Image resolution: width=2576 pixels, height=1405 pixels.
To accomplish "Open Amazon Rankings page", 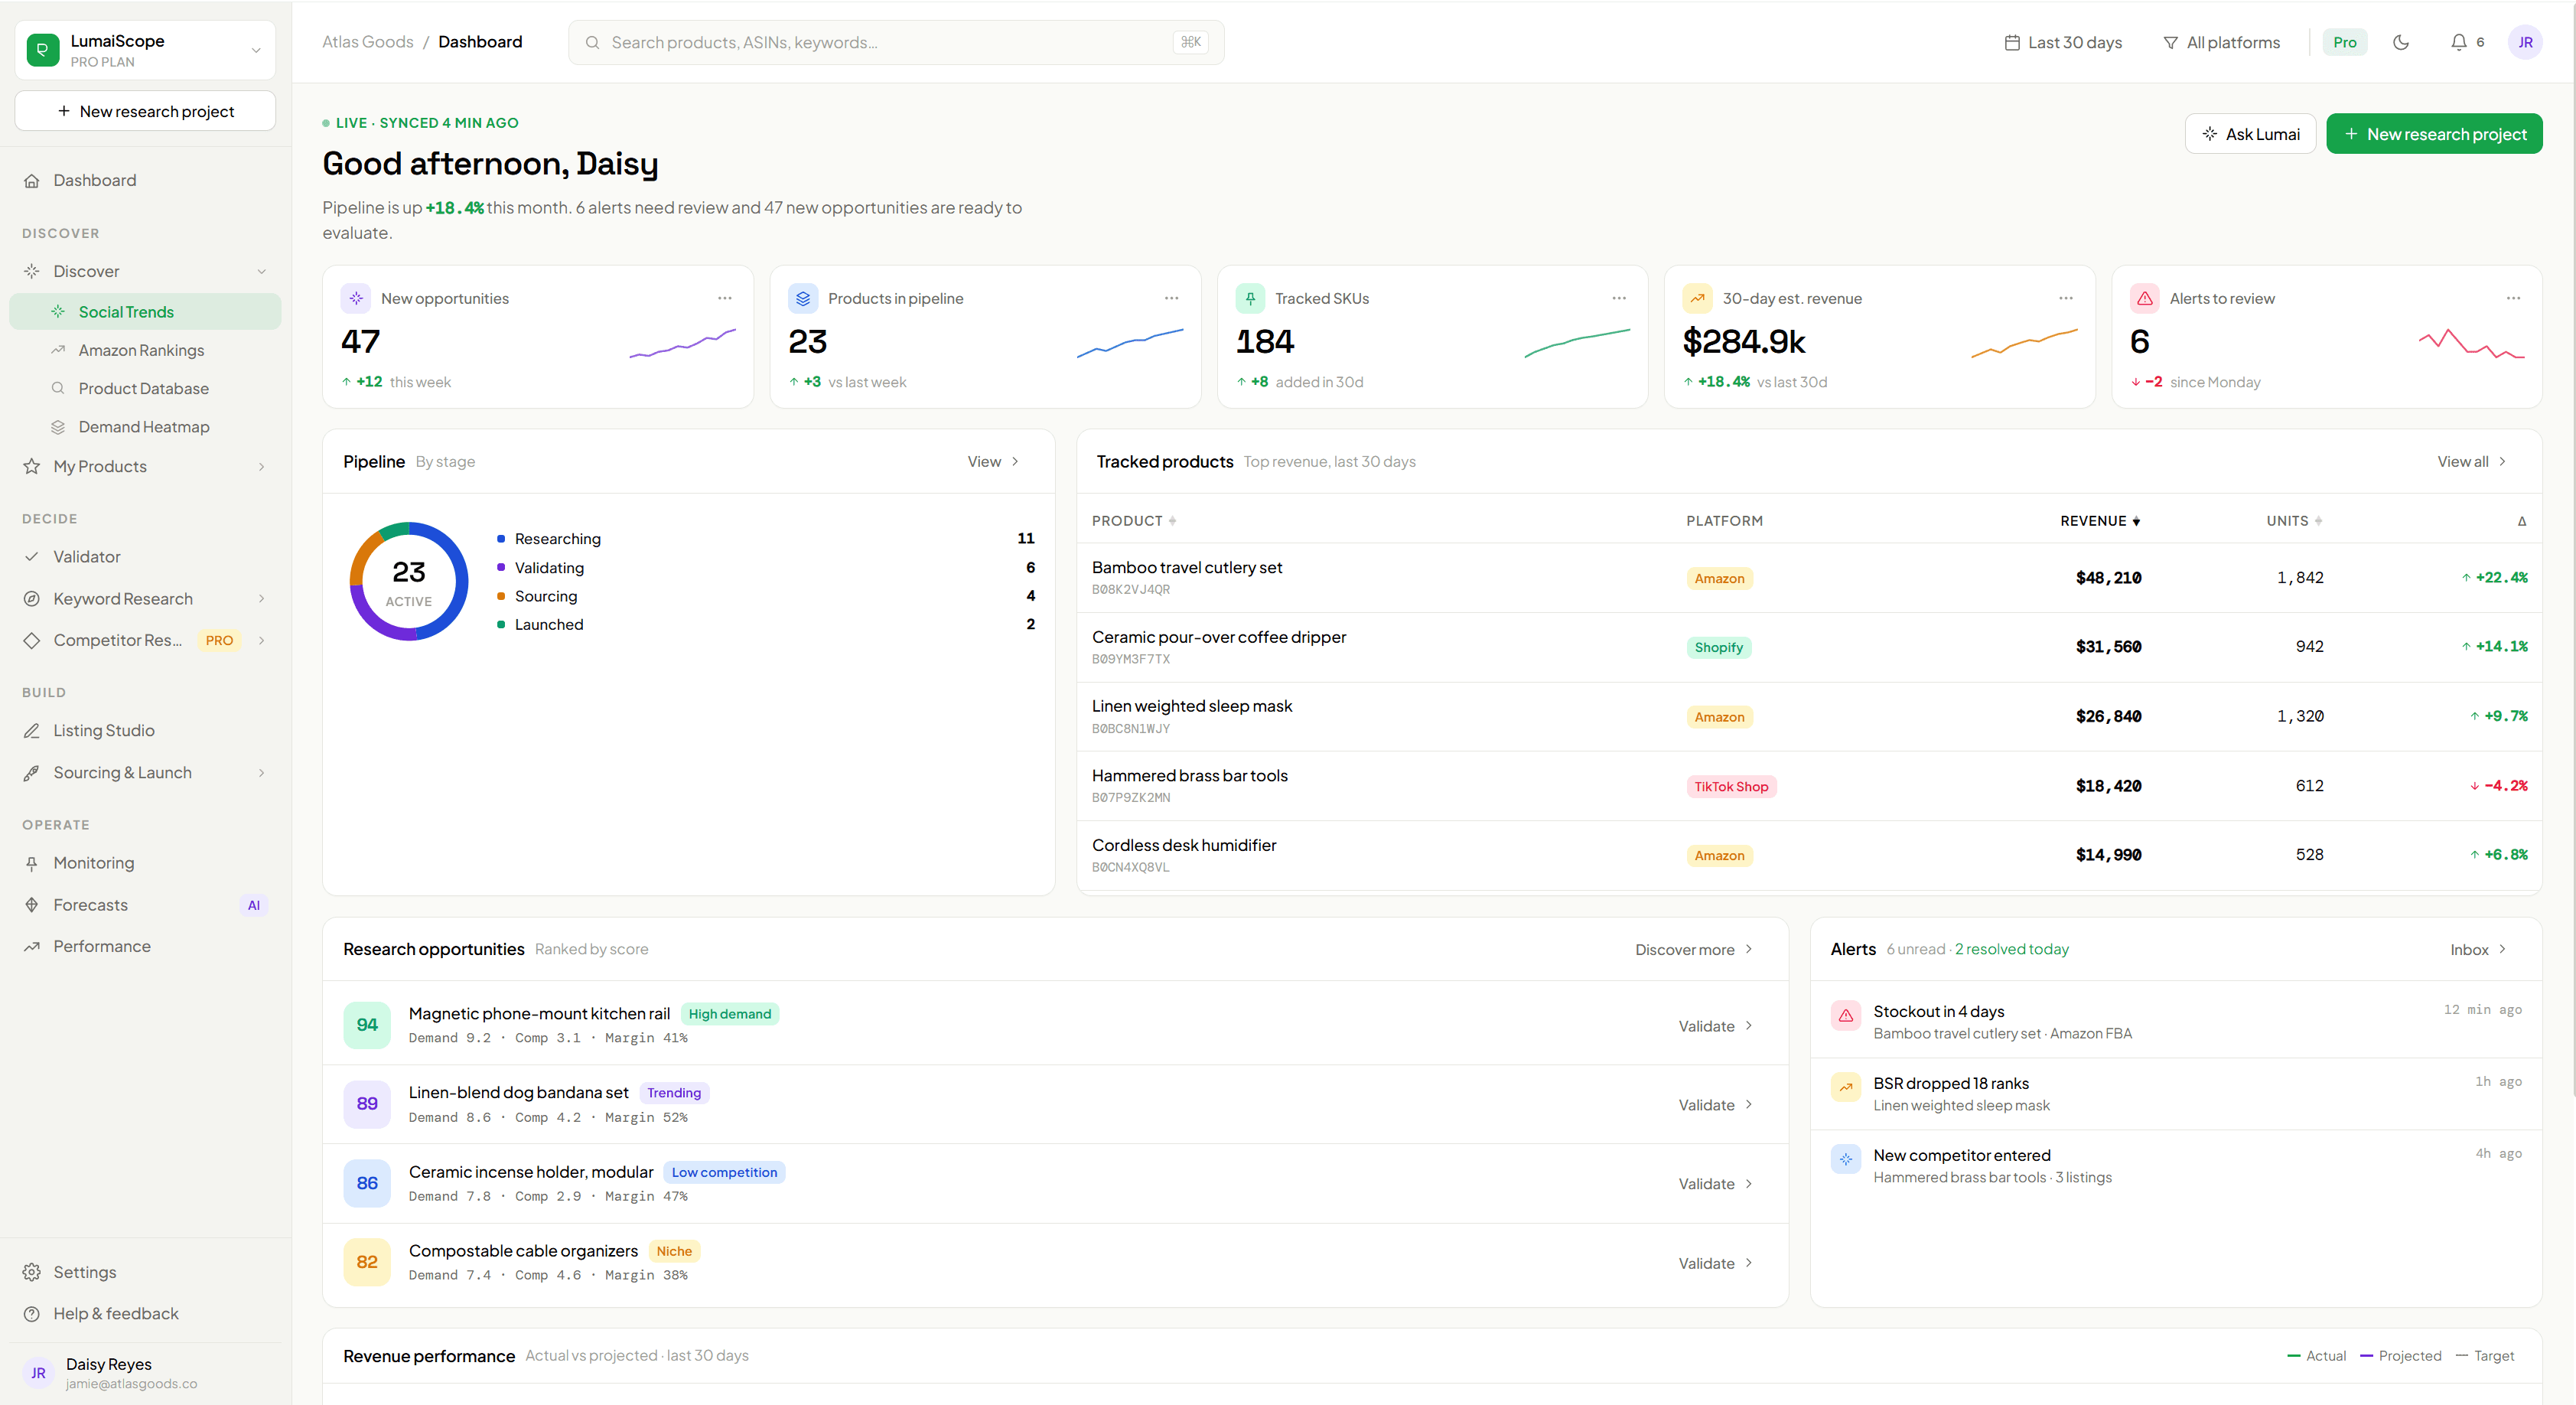I will click(x=145, y=350).
